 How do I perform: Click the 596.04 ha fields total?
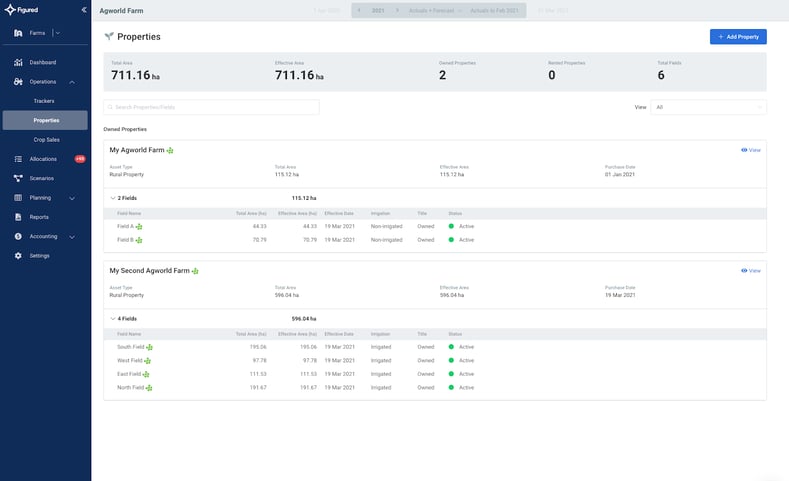304,319
